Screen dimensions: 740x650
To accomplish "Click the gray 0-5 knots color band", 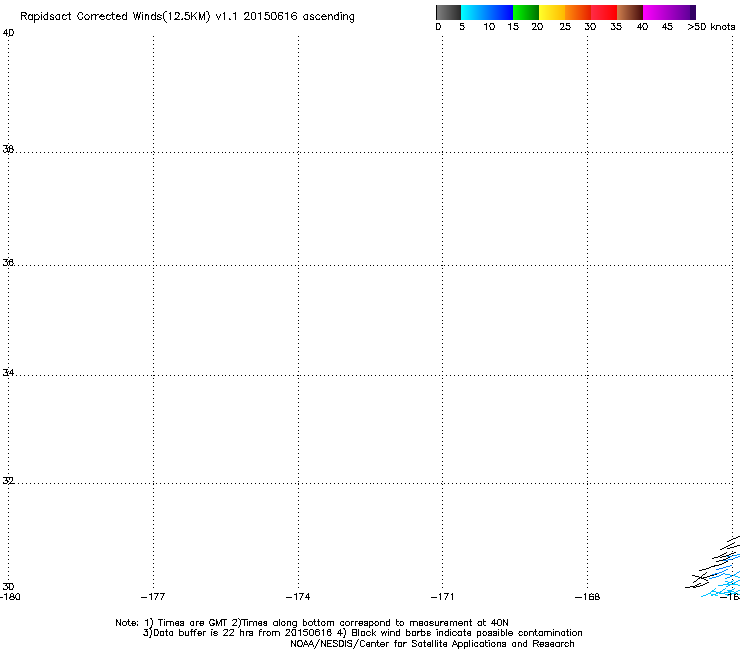I will [x=448, y=12].
